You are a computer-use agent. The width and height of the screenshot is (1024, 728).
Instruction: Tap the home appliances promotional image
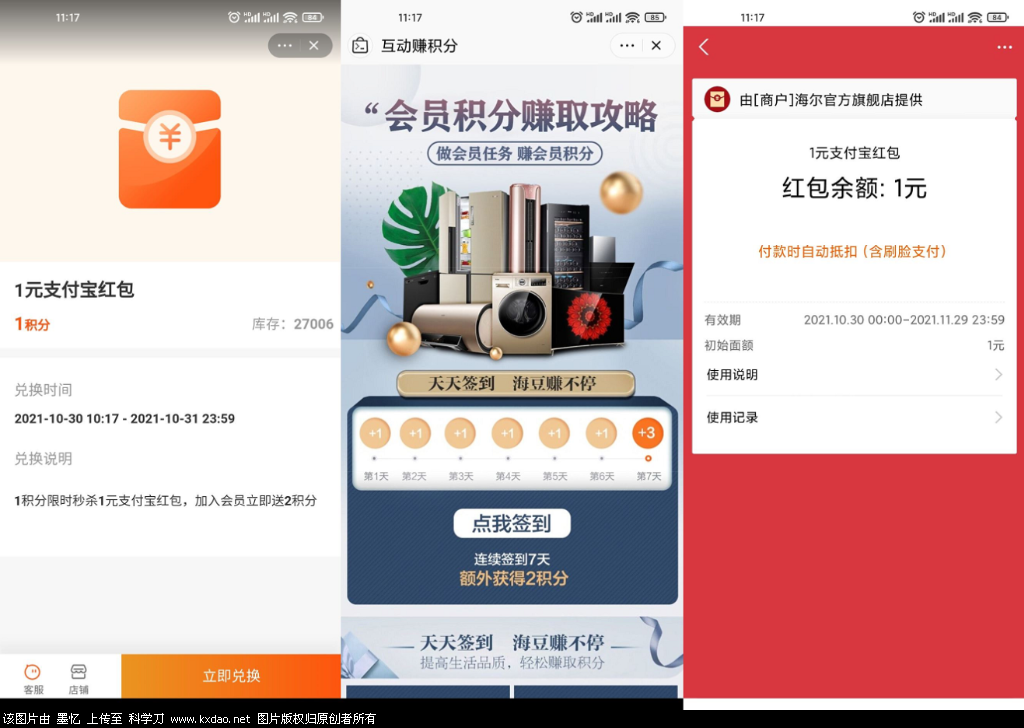click(x=513, y=271)
